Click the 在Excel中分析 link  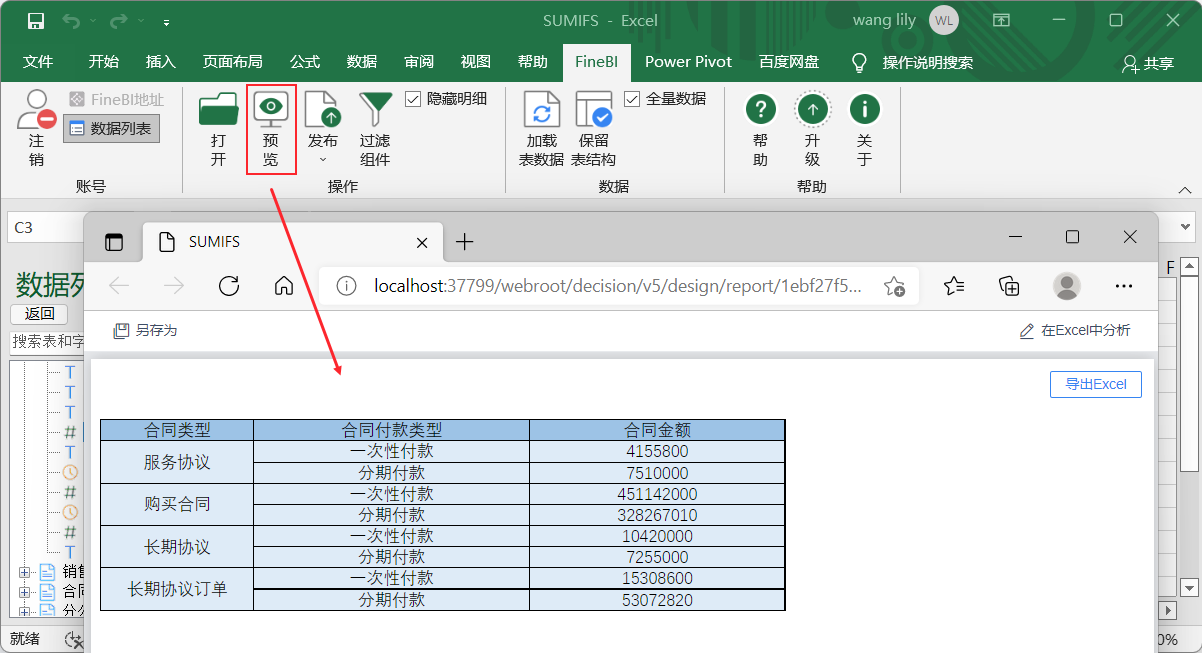(1075, 330)
